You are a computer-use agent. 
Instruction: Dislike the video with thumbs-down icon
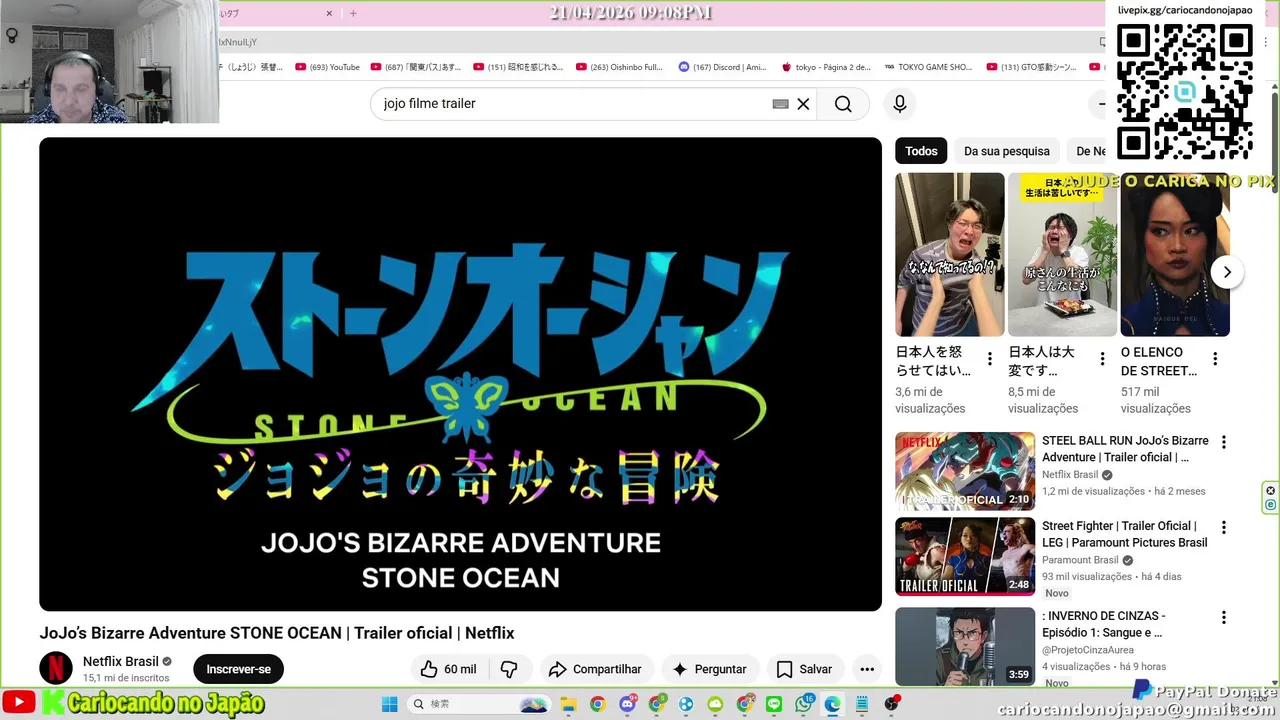click(509, 669)
